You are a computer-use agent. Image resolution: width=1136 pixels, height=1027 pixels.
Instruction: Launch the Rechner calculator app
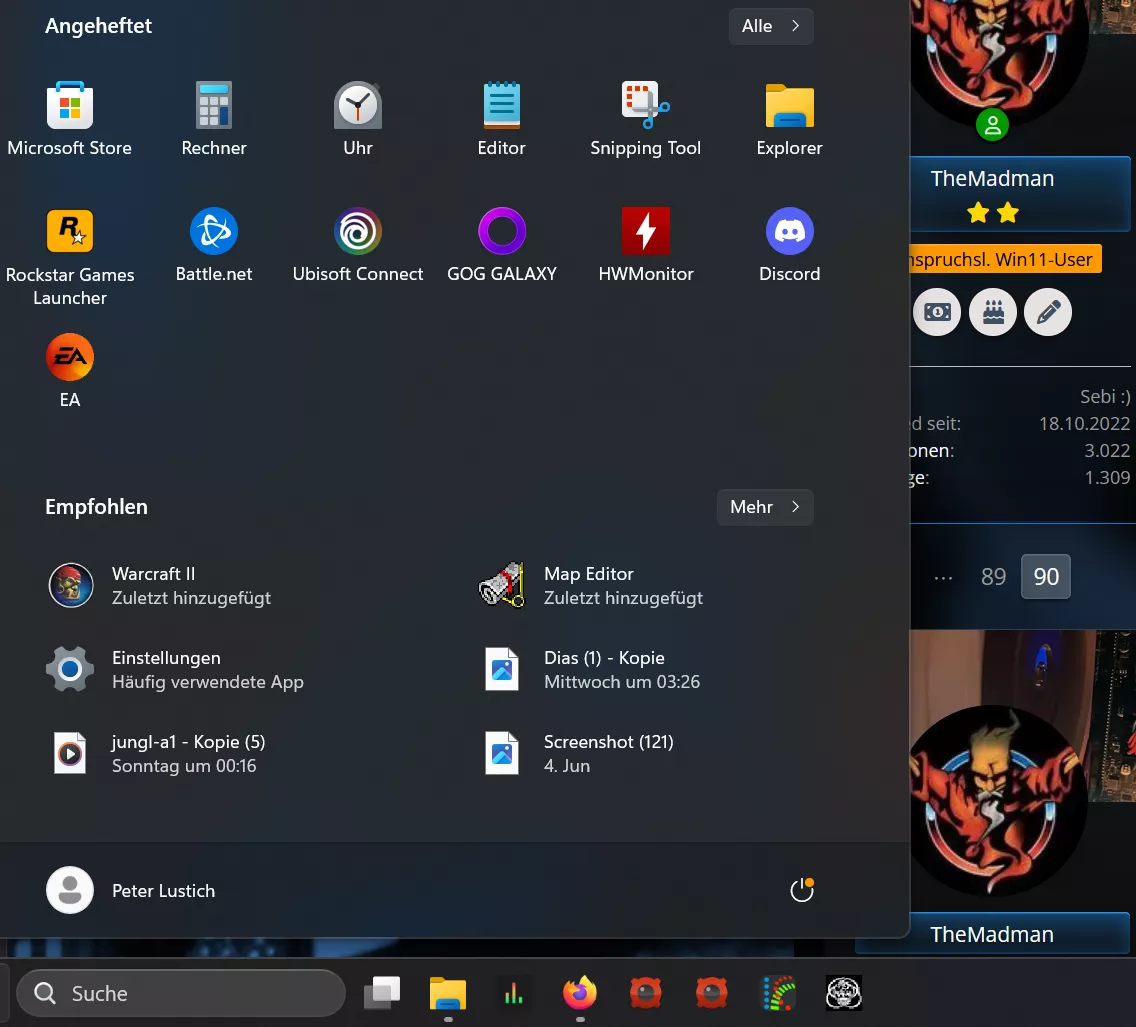[214, 120]
